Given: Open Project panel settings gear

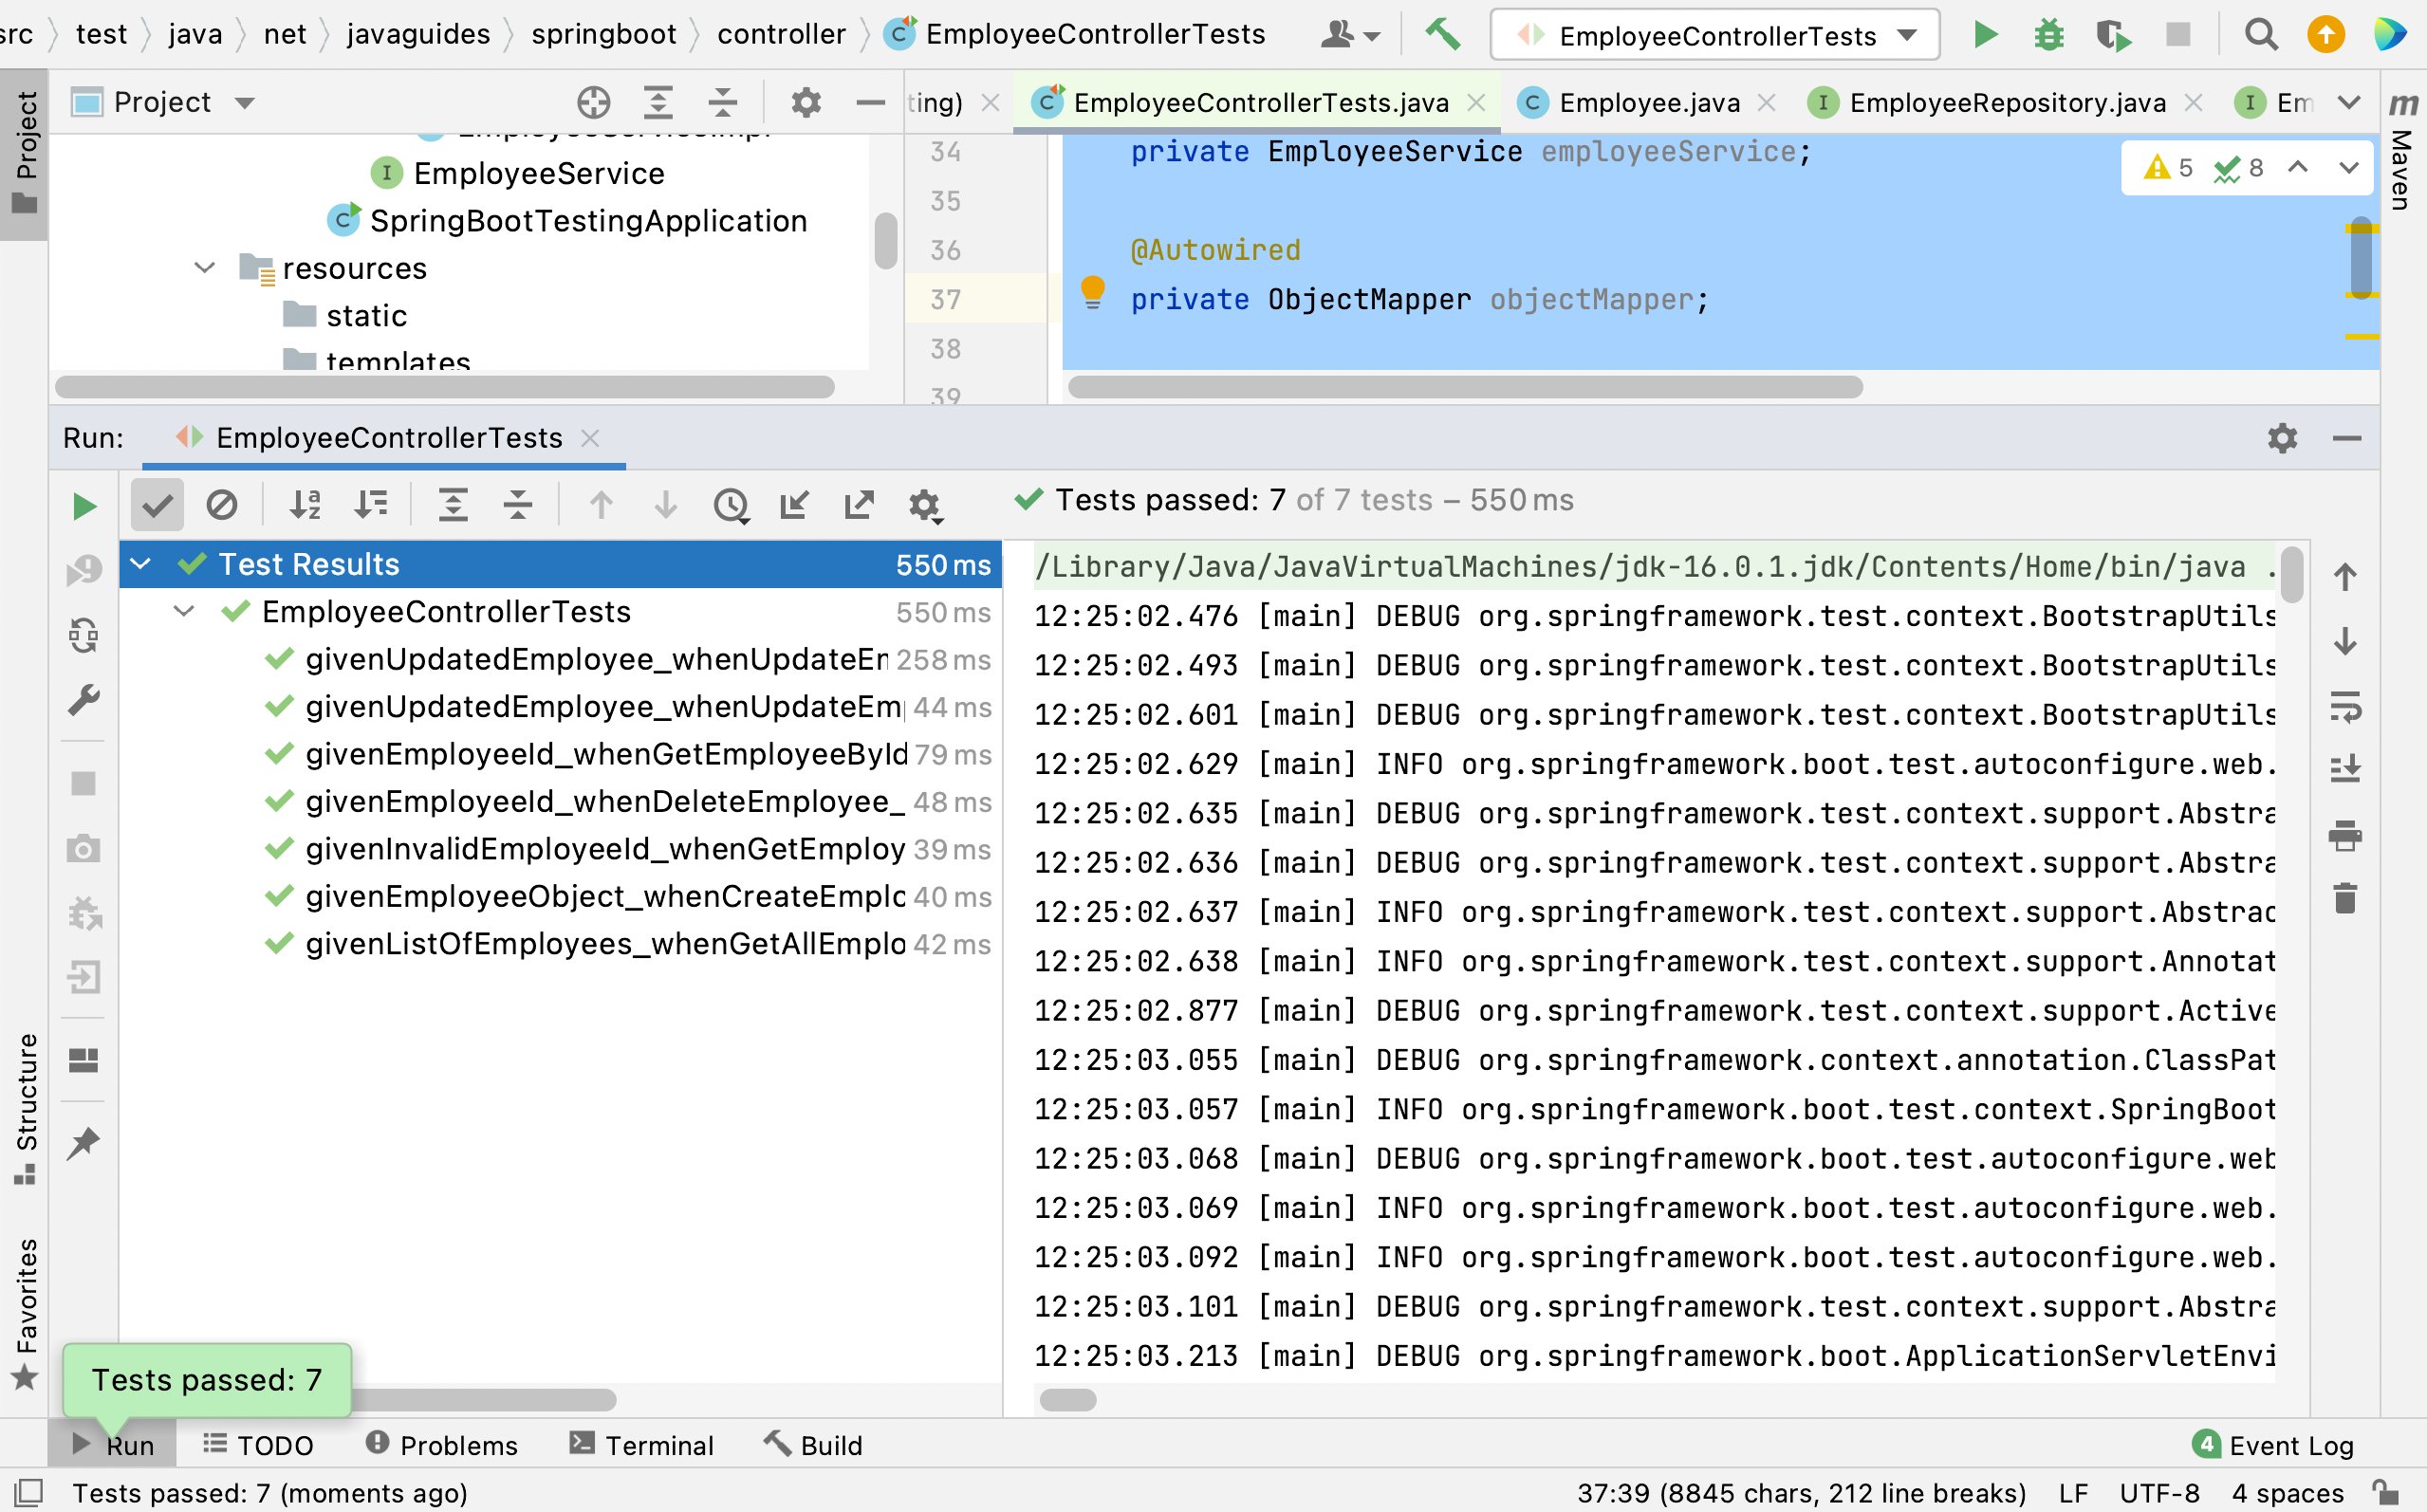Looking at the screenshot, I should tap(806, 102).
